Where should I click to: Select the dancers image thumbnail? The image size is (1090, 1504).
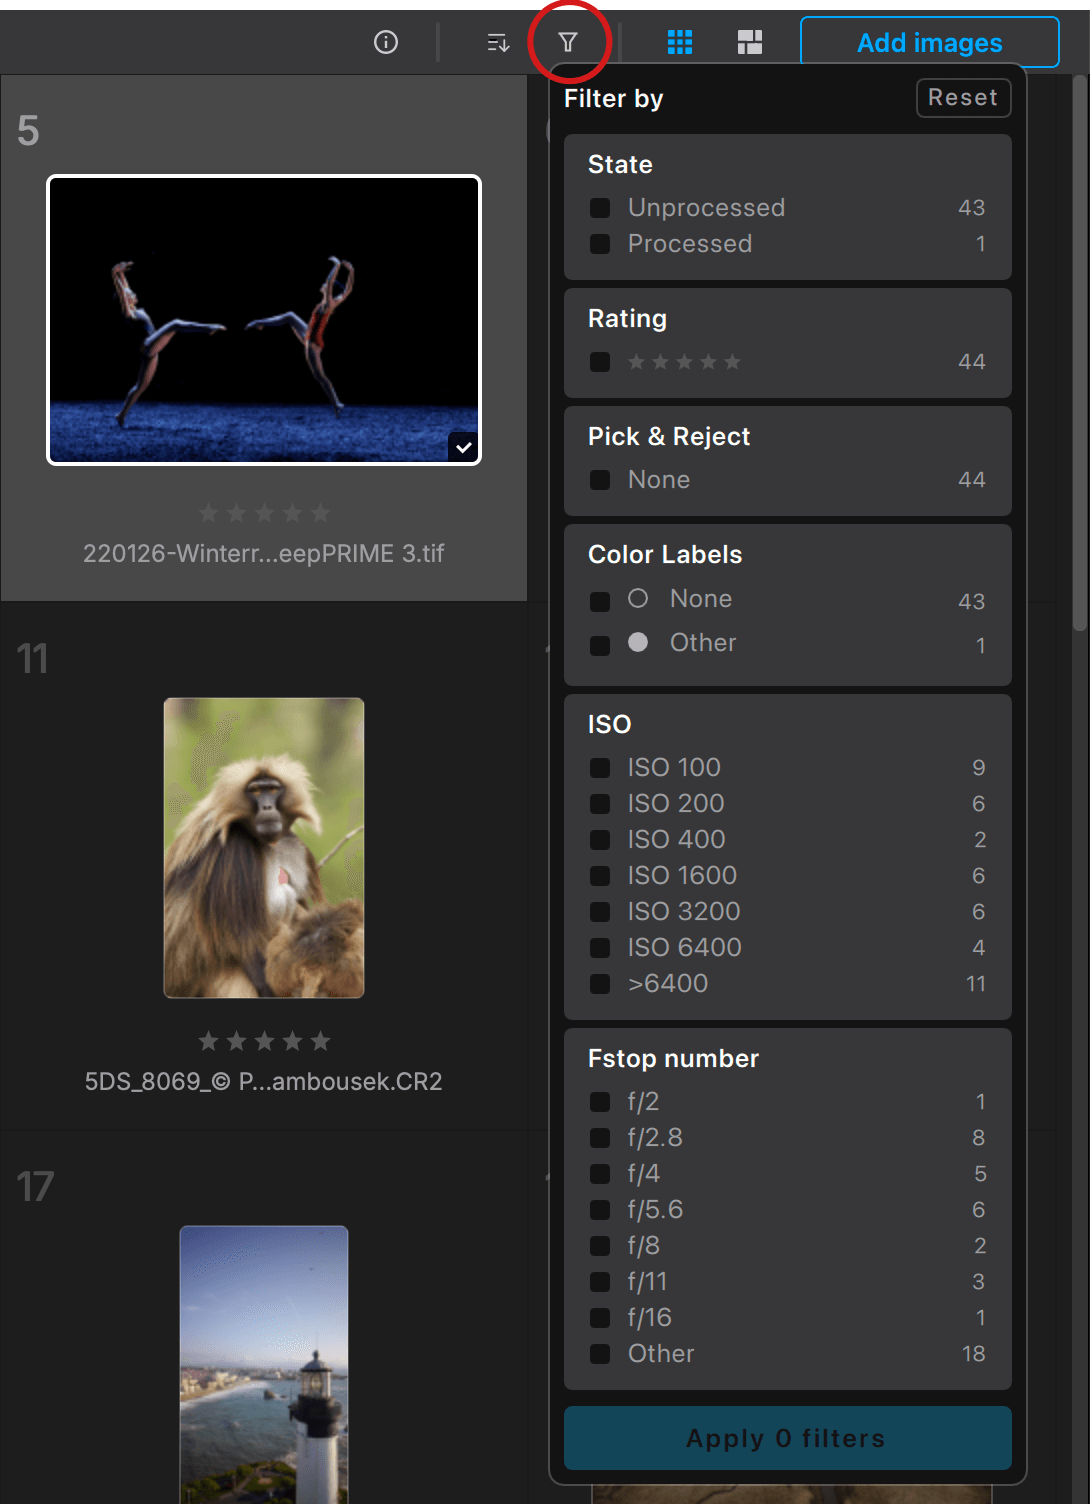tap(264, 320)
